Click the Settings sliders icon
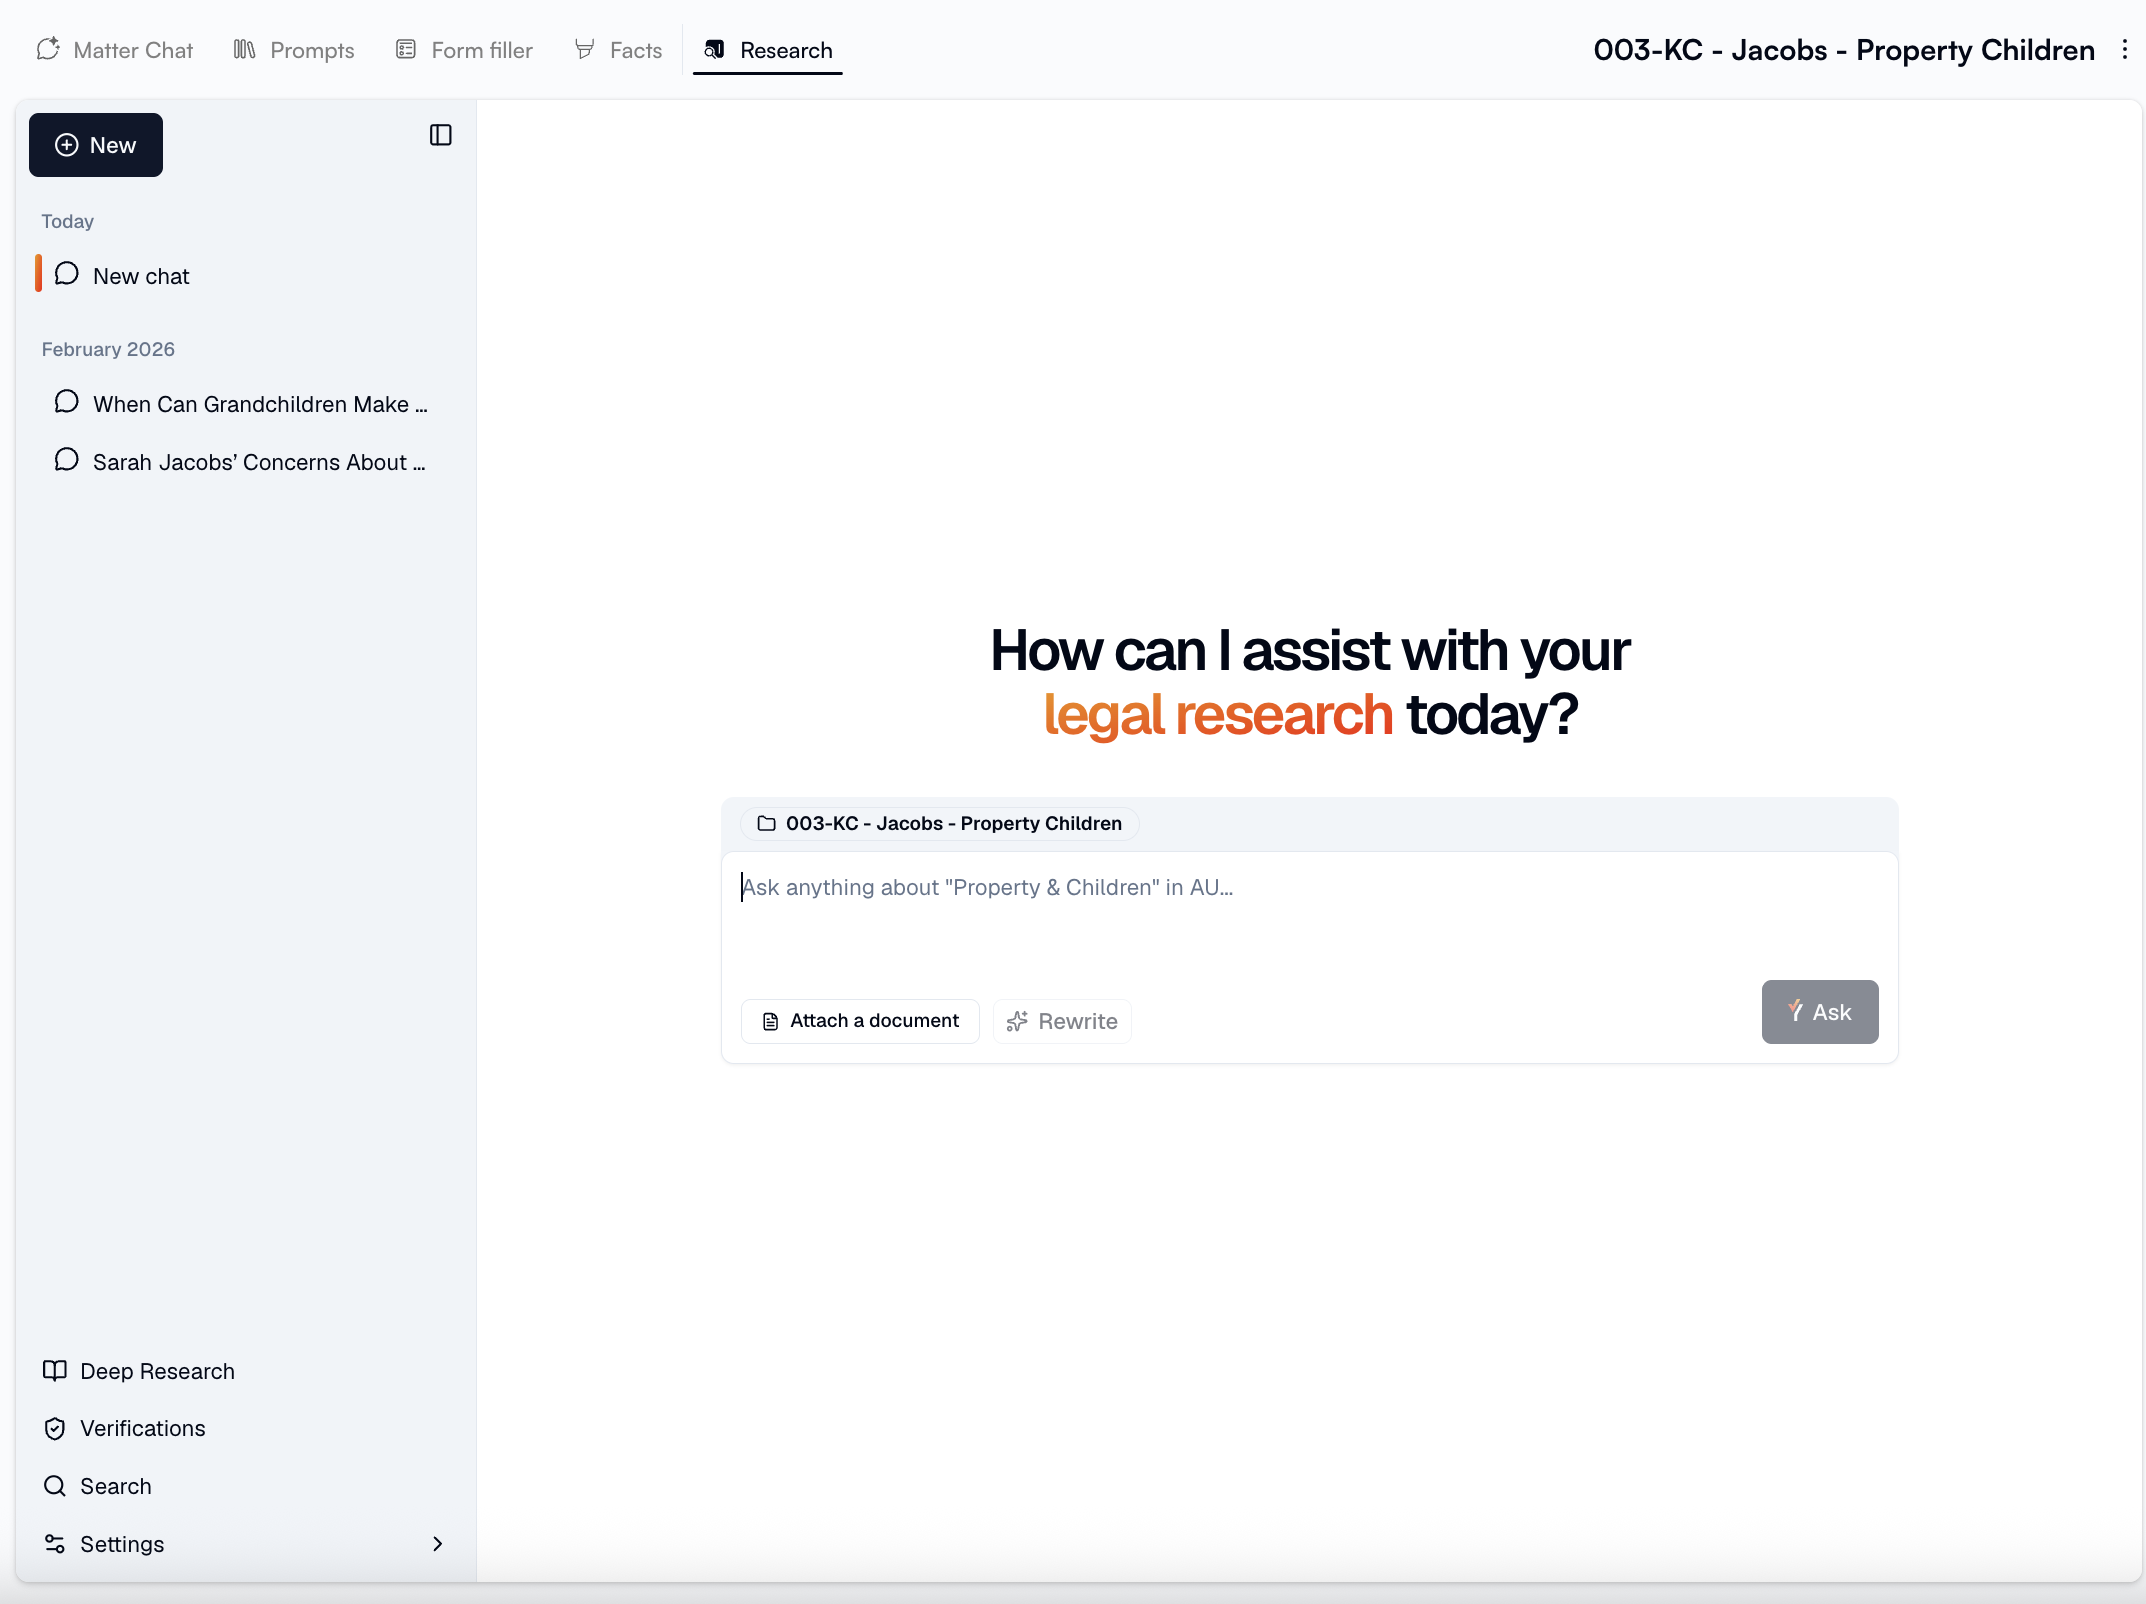 (x=55, y=1544)
